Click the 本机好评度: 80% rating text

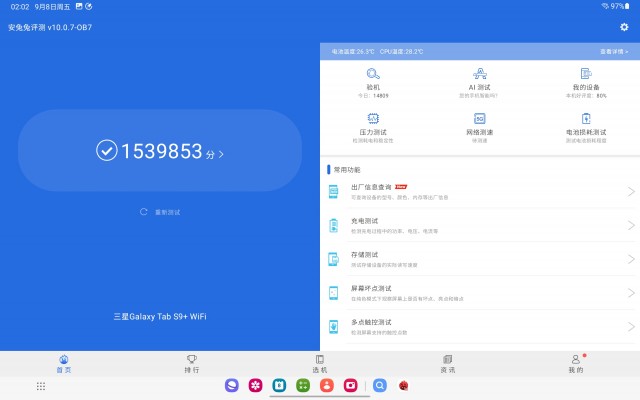(586, 96)
